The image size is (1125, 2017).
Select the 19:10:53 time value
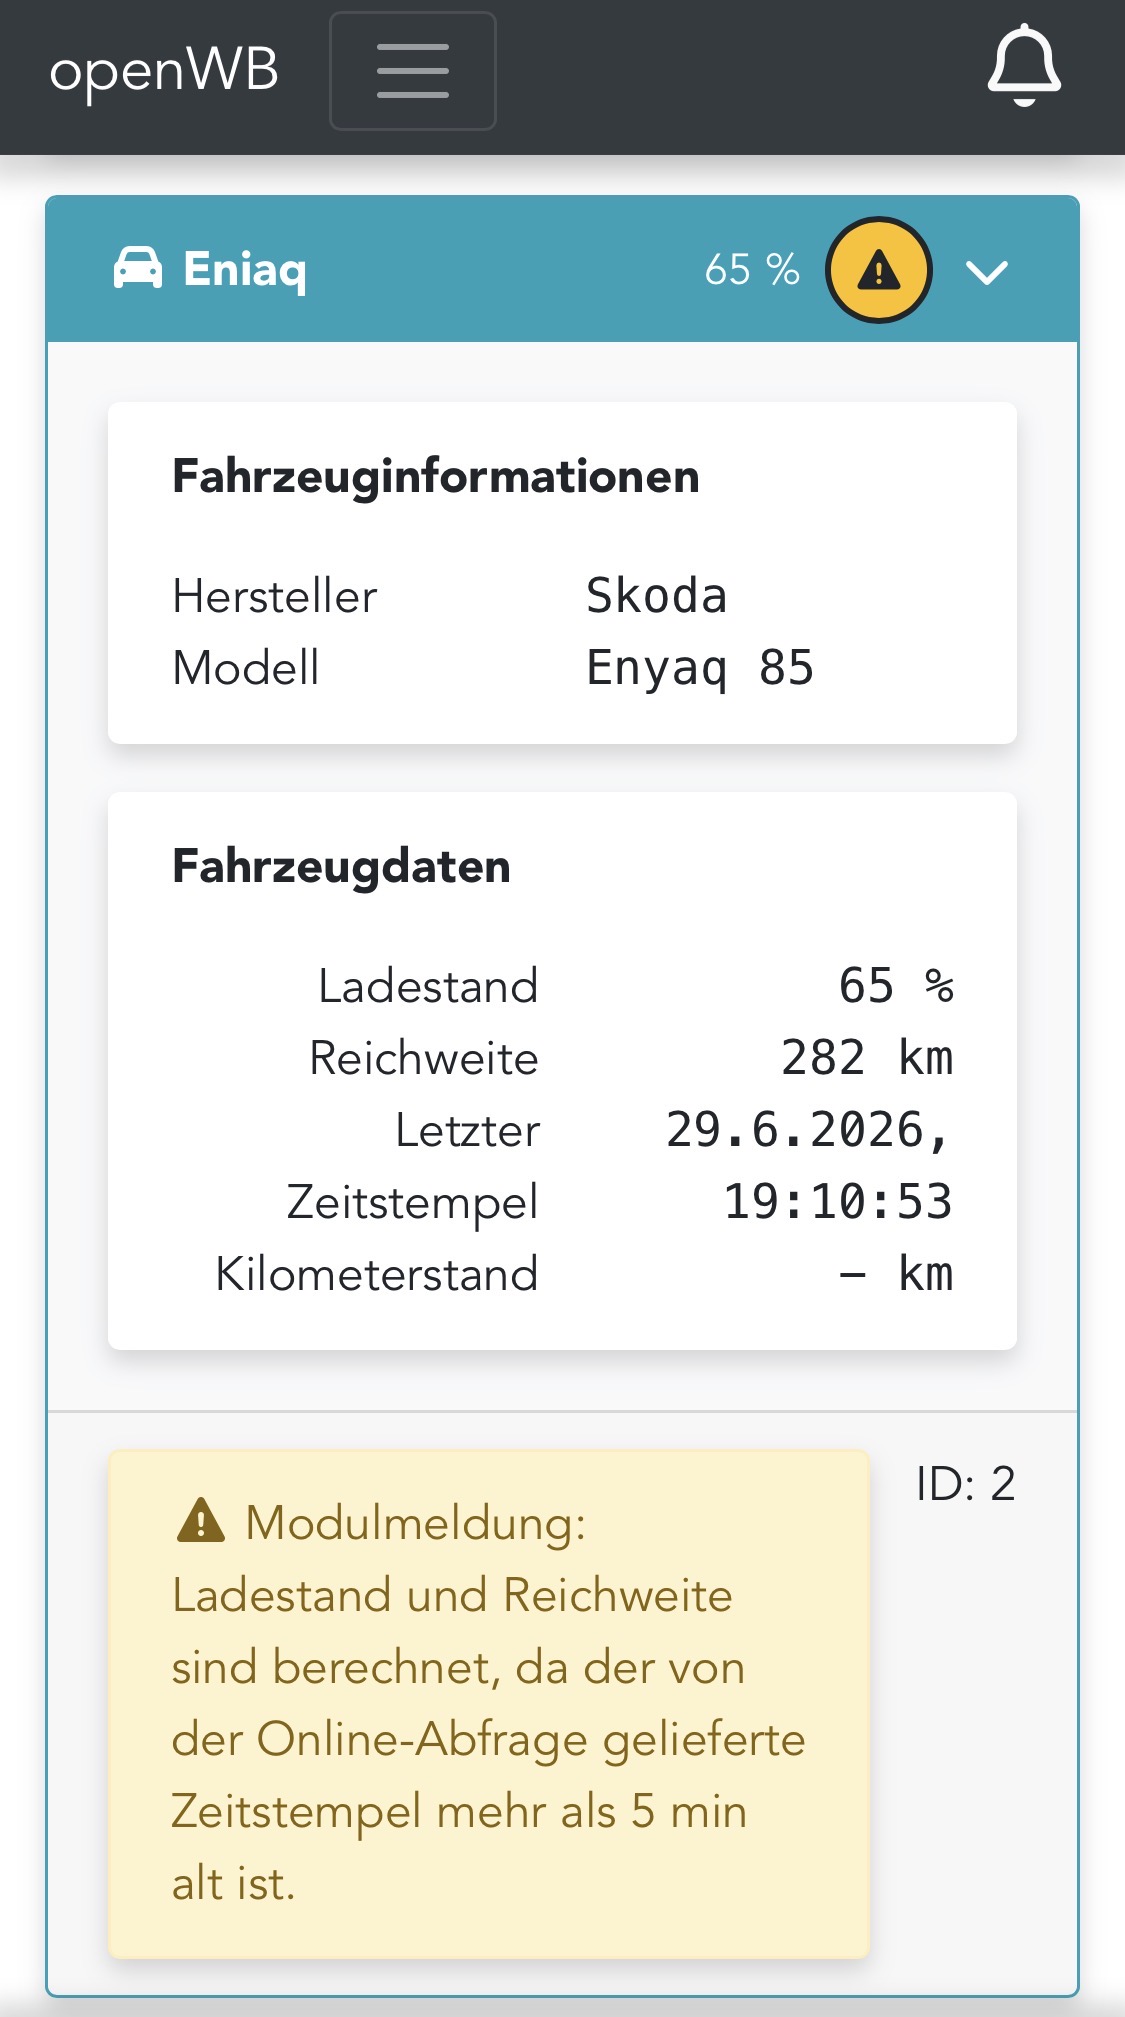point(838,1202)
